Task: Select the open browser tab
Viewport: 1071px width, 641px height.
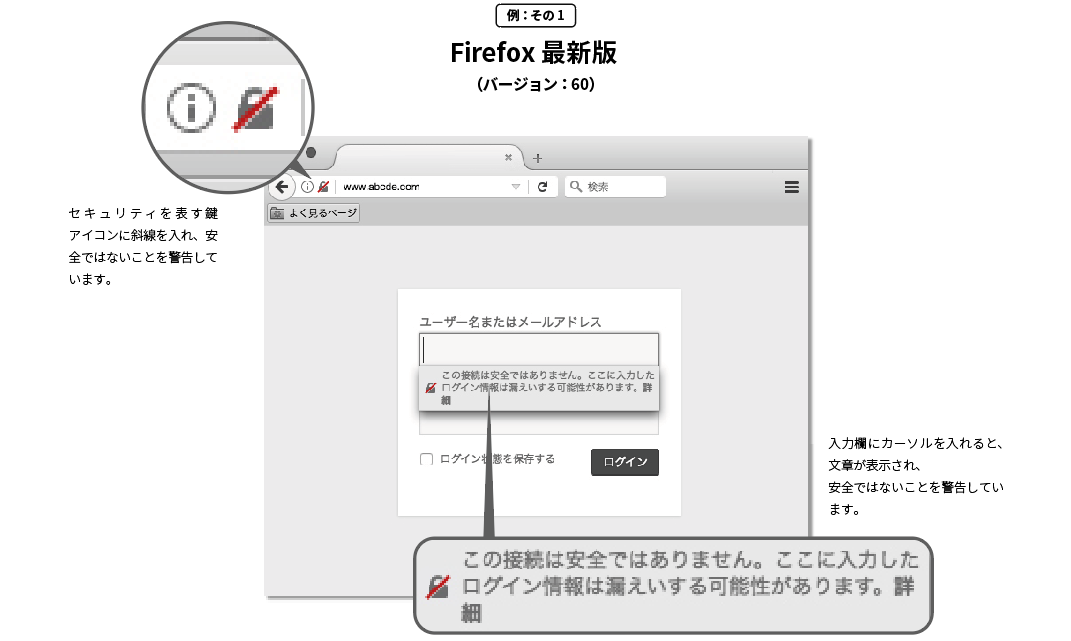Action: [429, 157]
